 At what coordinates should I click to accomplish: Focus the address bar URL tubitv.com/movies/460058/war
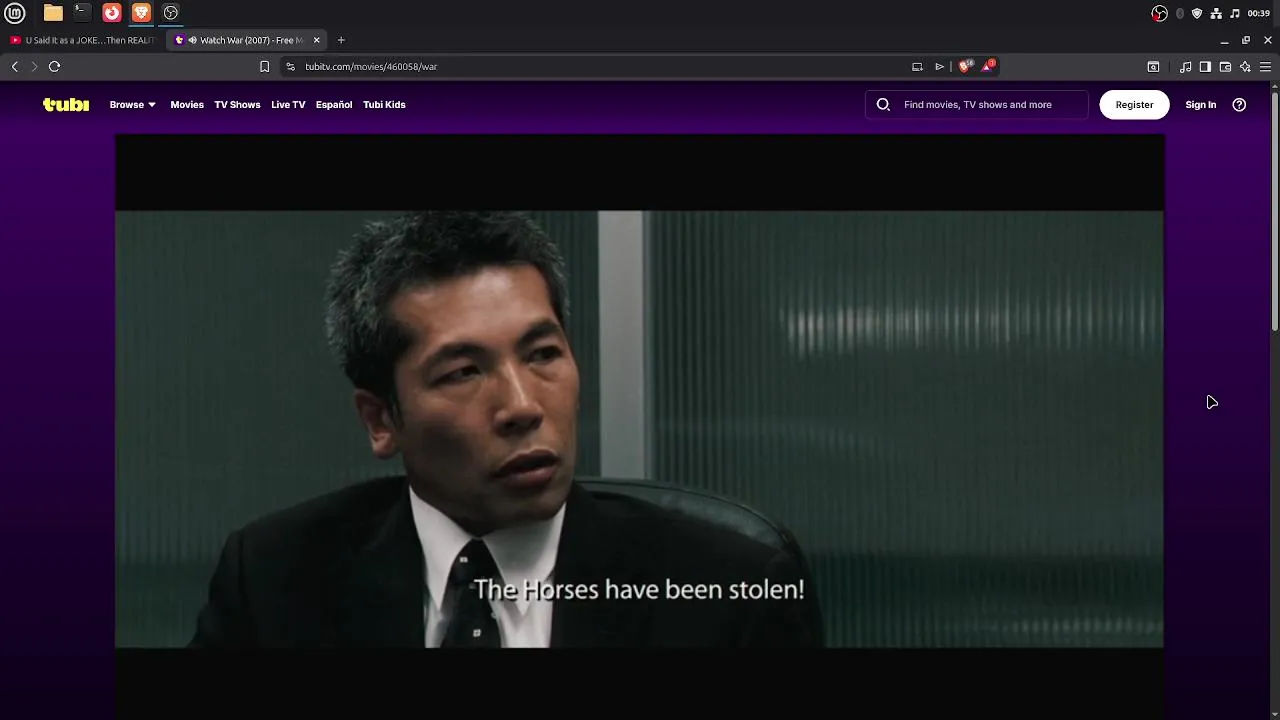371,66
